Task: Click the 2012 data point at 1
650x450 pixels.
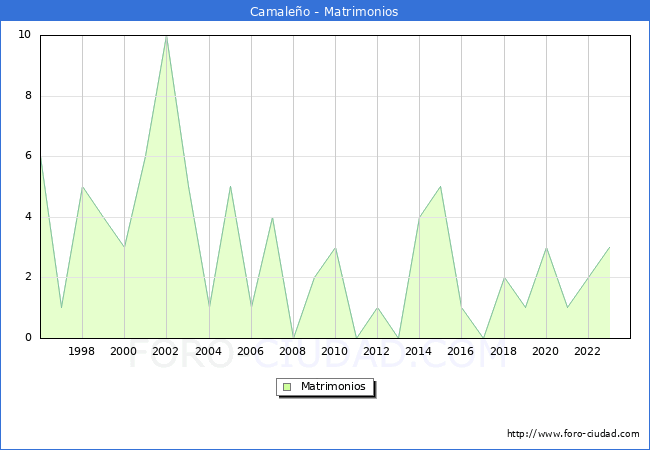Action: pyautogui.click(x=377, y=308)
